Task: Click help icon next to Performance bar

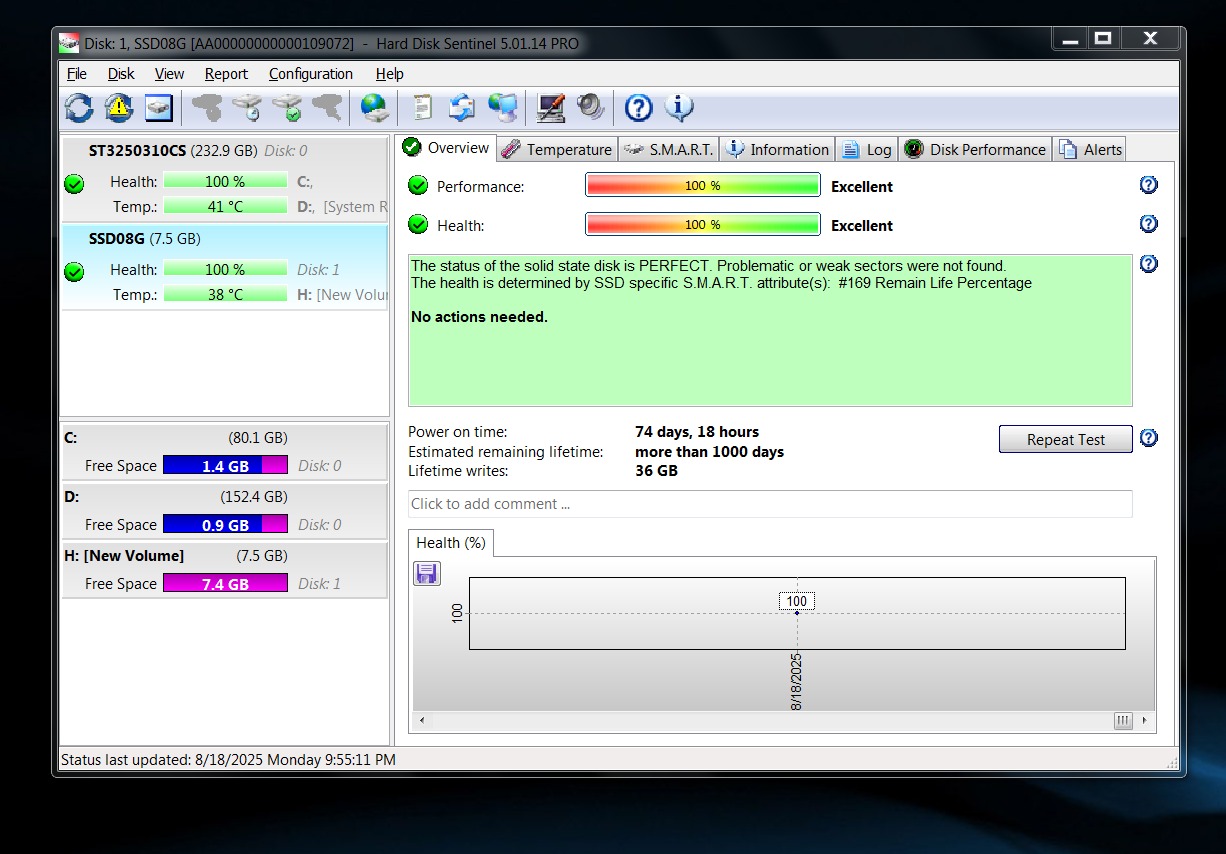Action: click(1149, 185)
